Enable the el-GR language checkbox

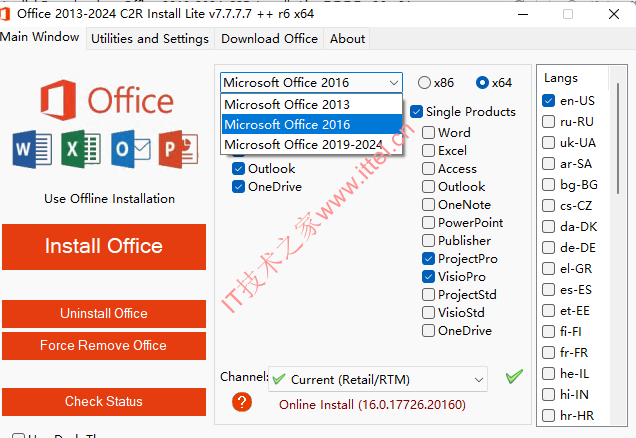click(x=548, y=268)
